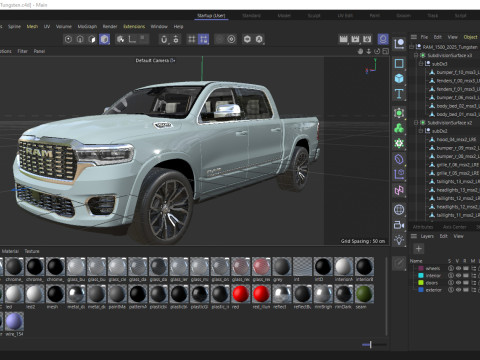Add a Subdivision Surface generator
The image size is (480, 360).
click(399, 113)
